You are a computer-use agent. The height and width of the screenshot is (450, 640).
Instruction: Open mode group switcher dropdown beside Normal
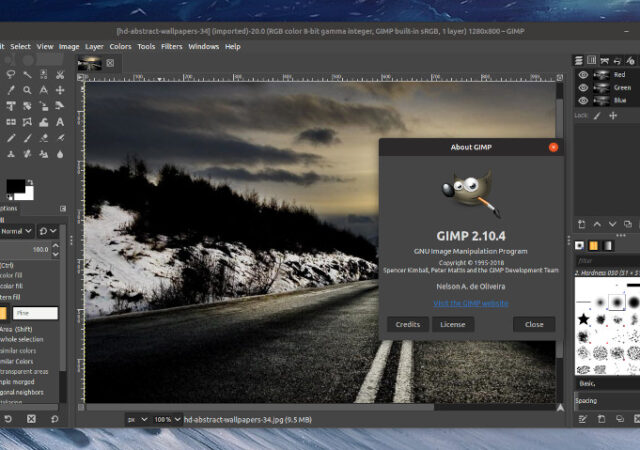pos(48,231)
